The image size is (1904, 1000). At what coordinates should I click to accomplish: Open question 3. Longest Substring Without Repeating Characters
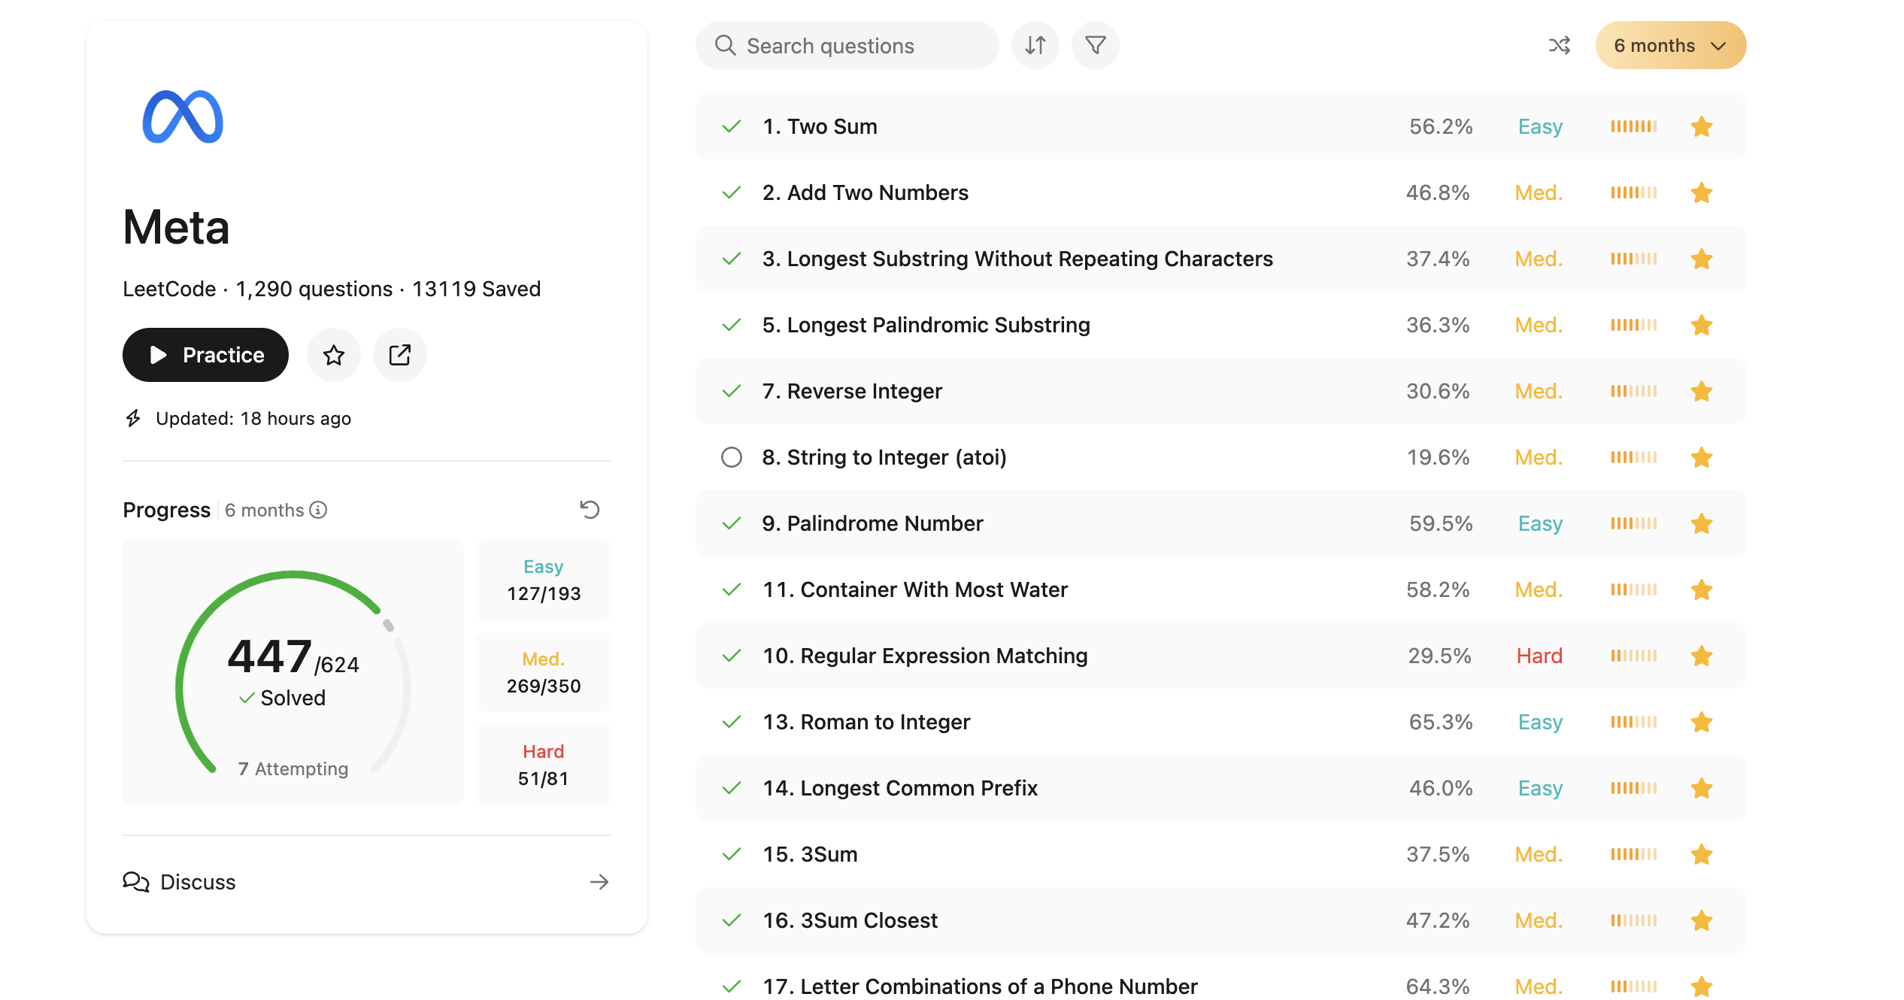click(x=1017, y=259)
